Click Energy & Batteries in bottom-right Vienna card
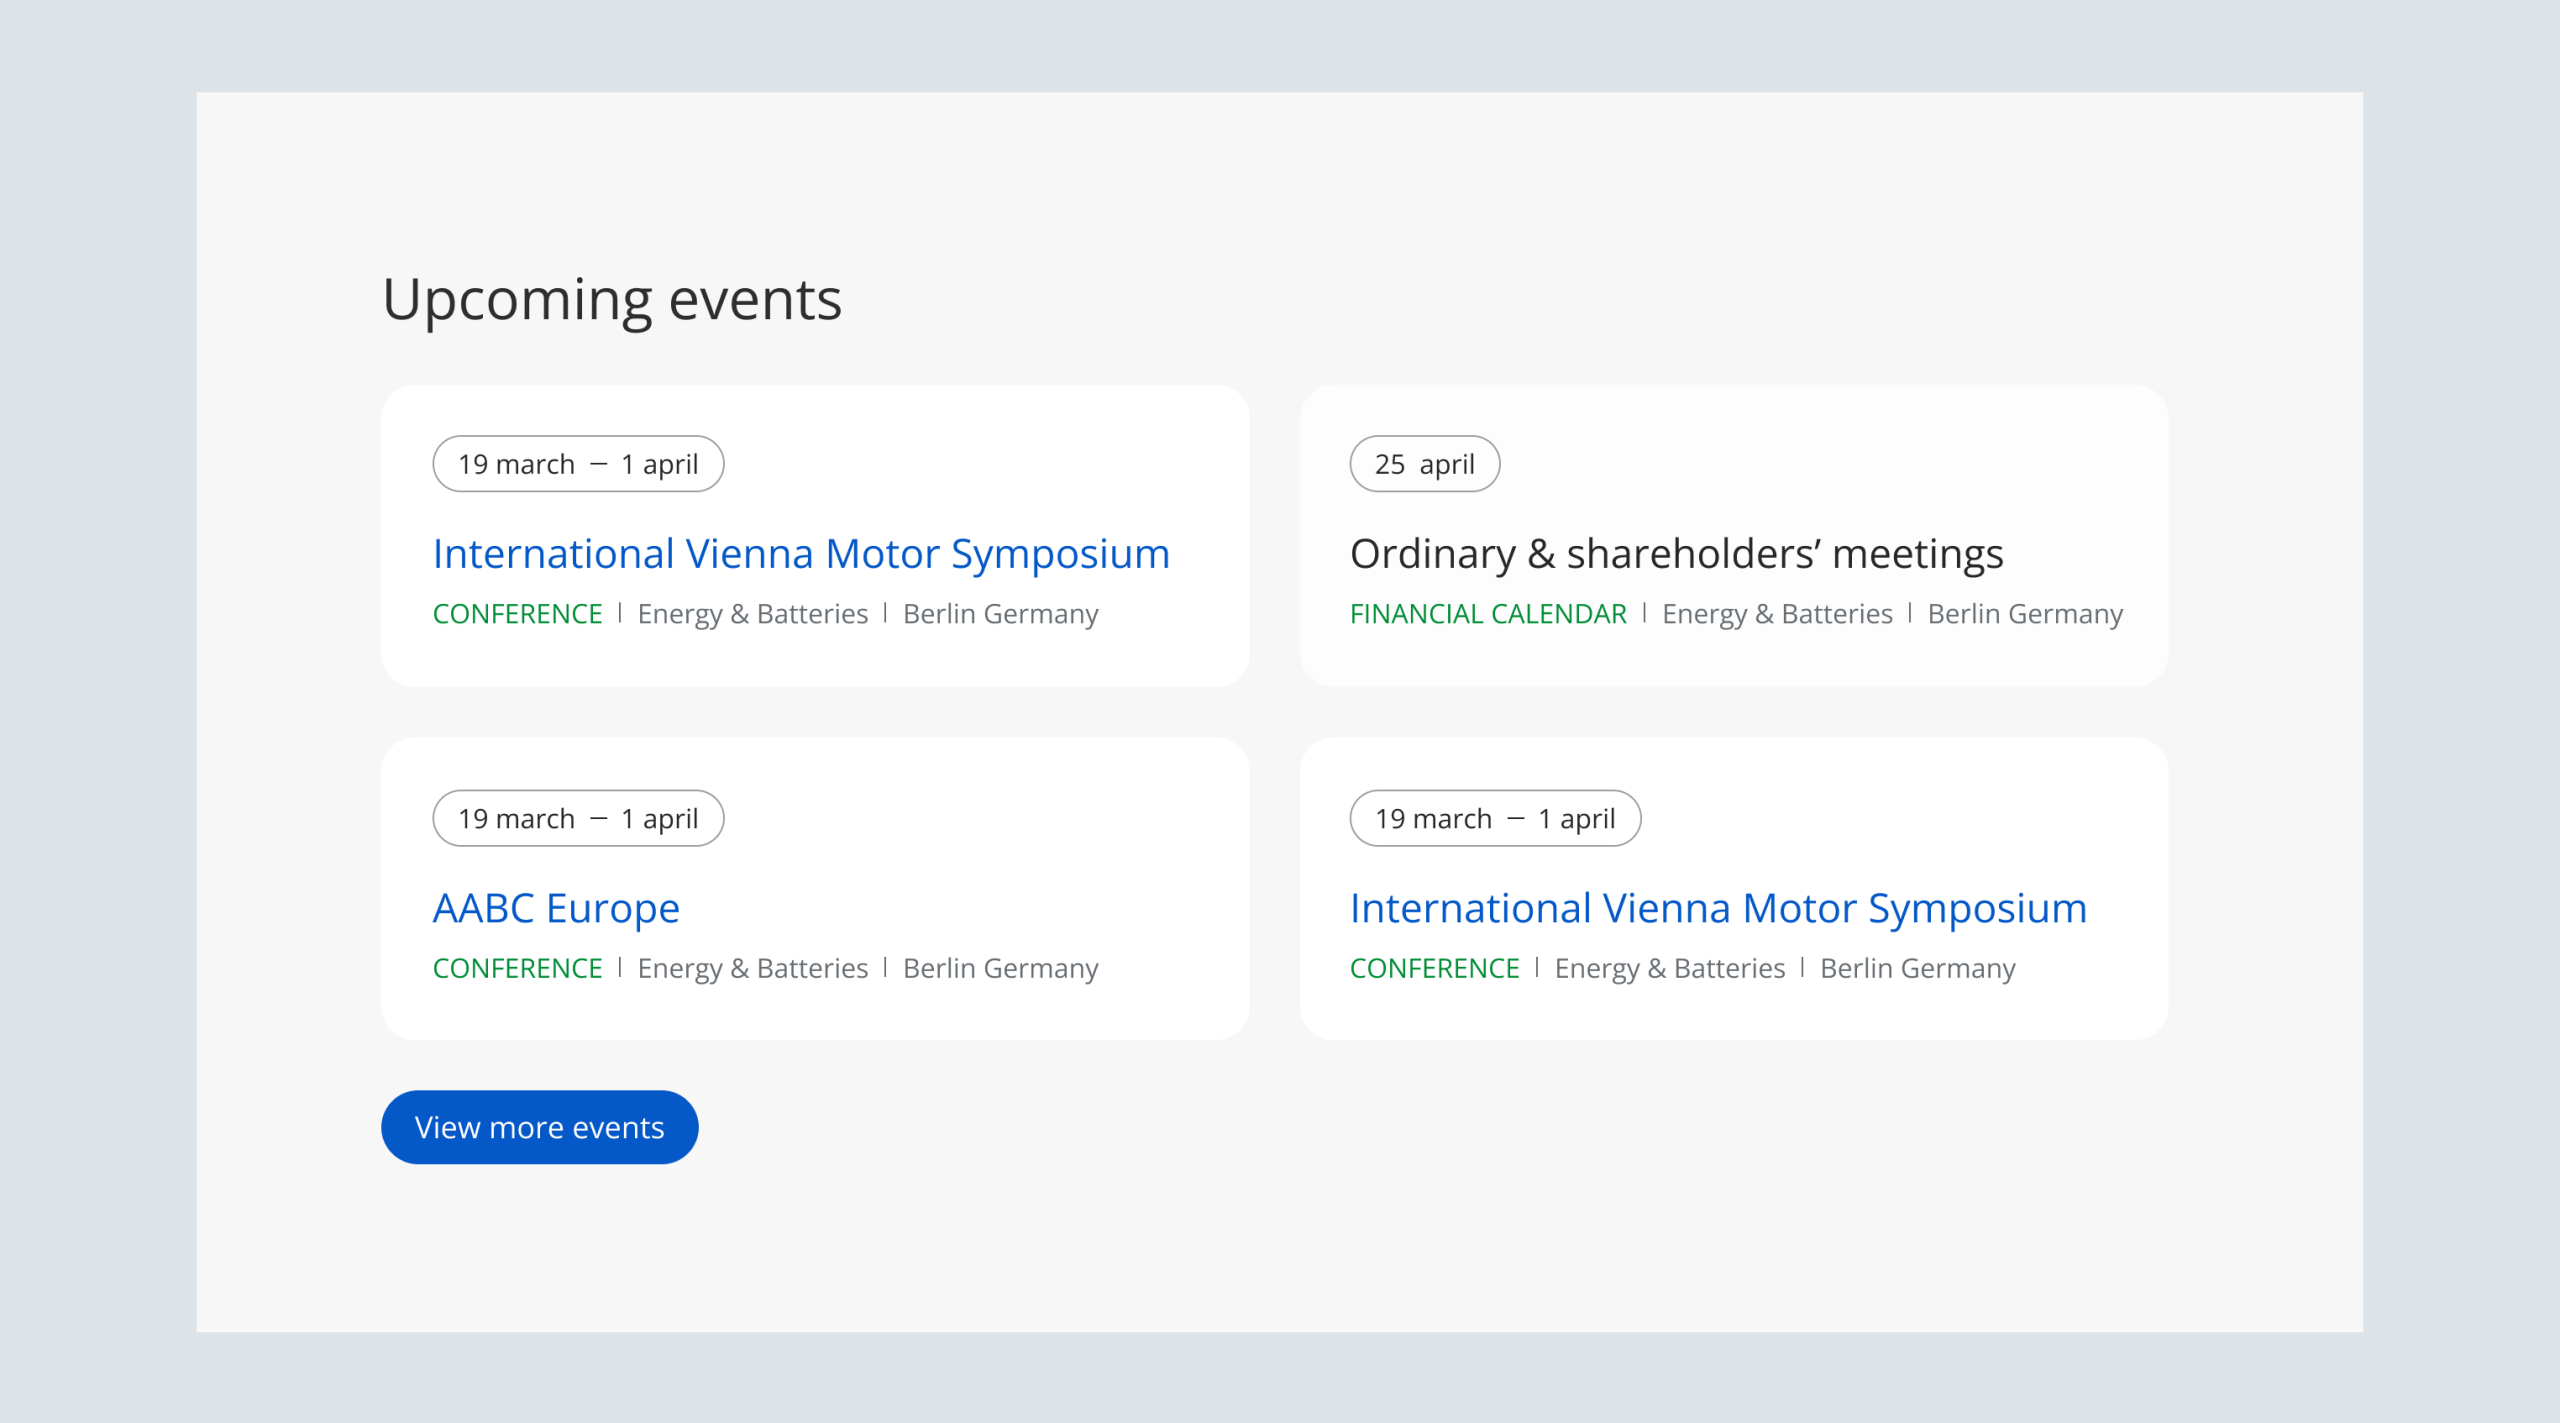 click(x=1669, y=968)
